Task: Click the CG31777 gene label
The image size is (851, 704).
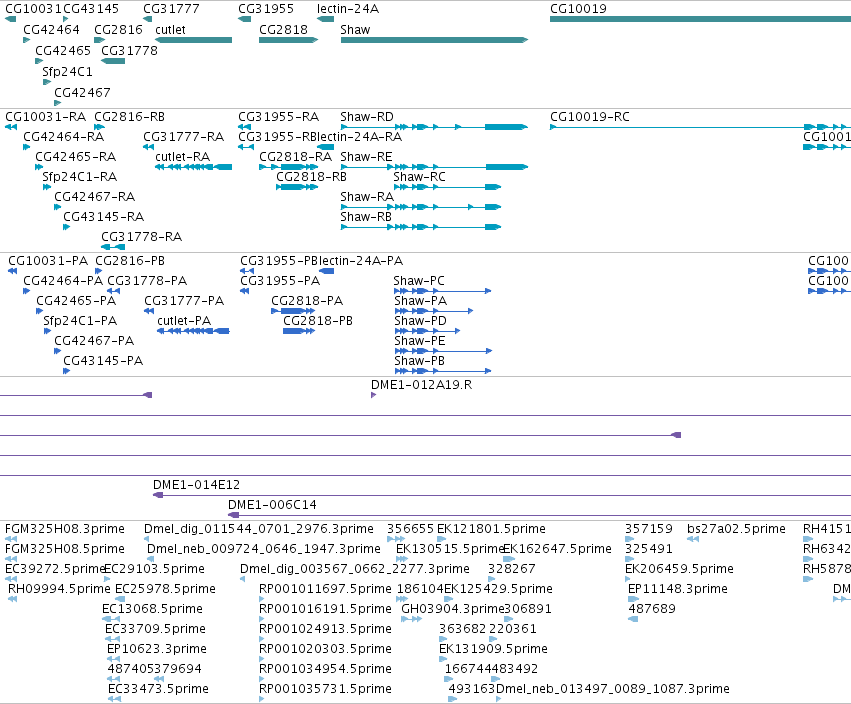Action: coord(171,9)
